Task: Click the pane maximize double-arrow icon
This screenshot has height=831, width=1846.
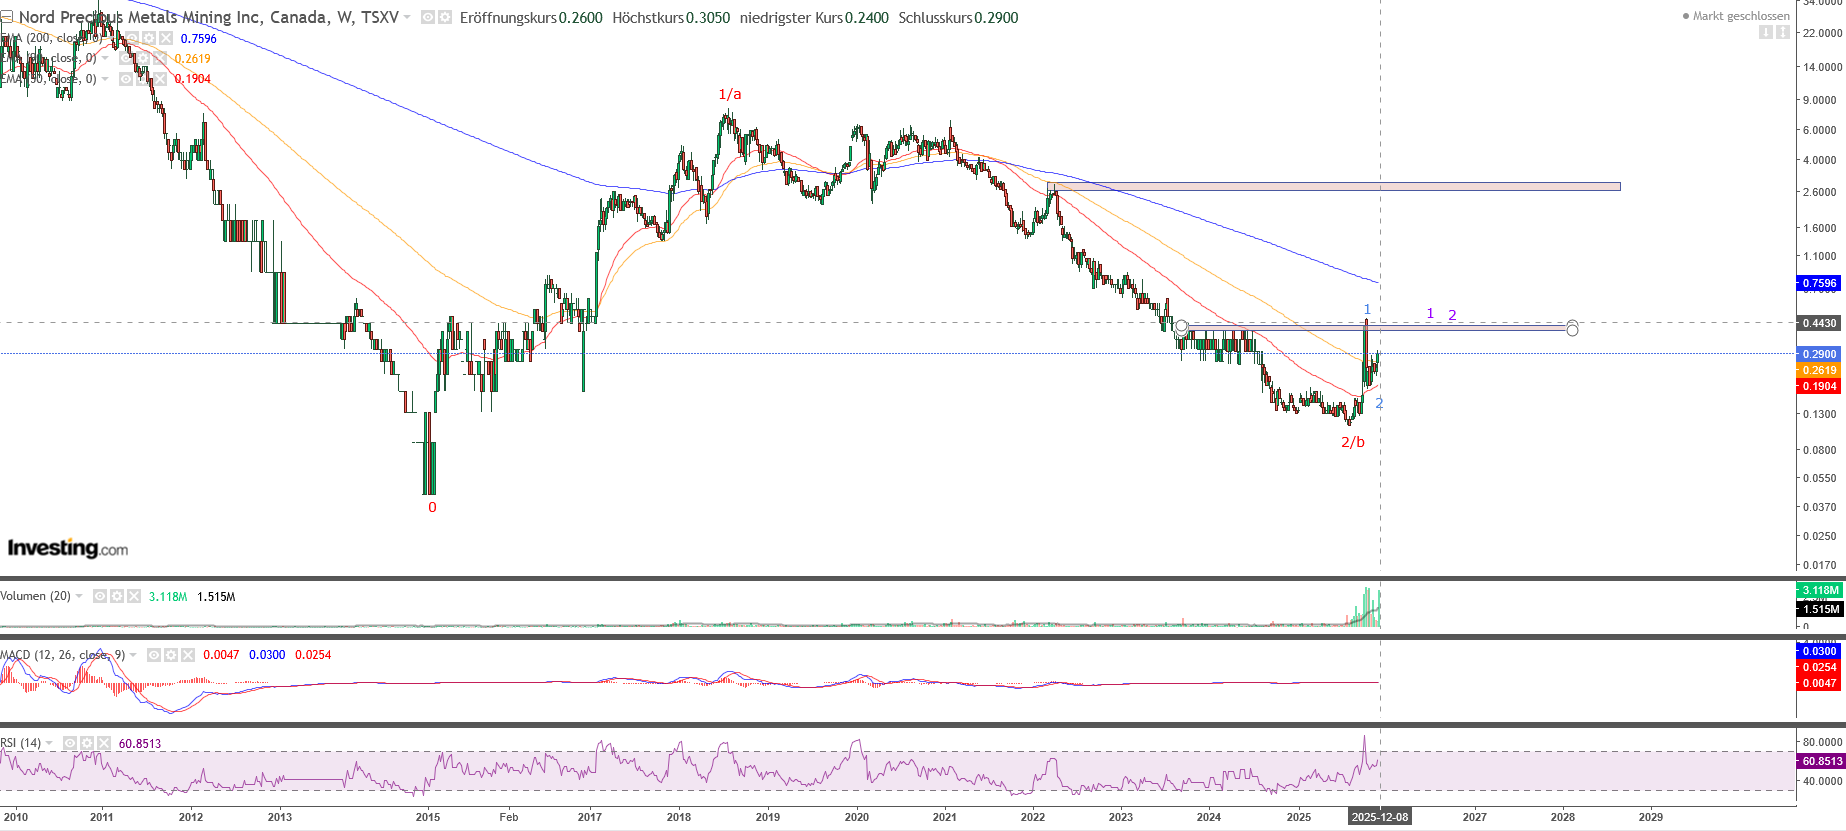Action: (x=1782, y=32)
